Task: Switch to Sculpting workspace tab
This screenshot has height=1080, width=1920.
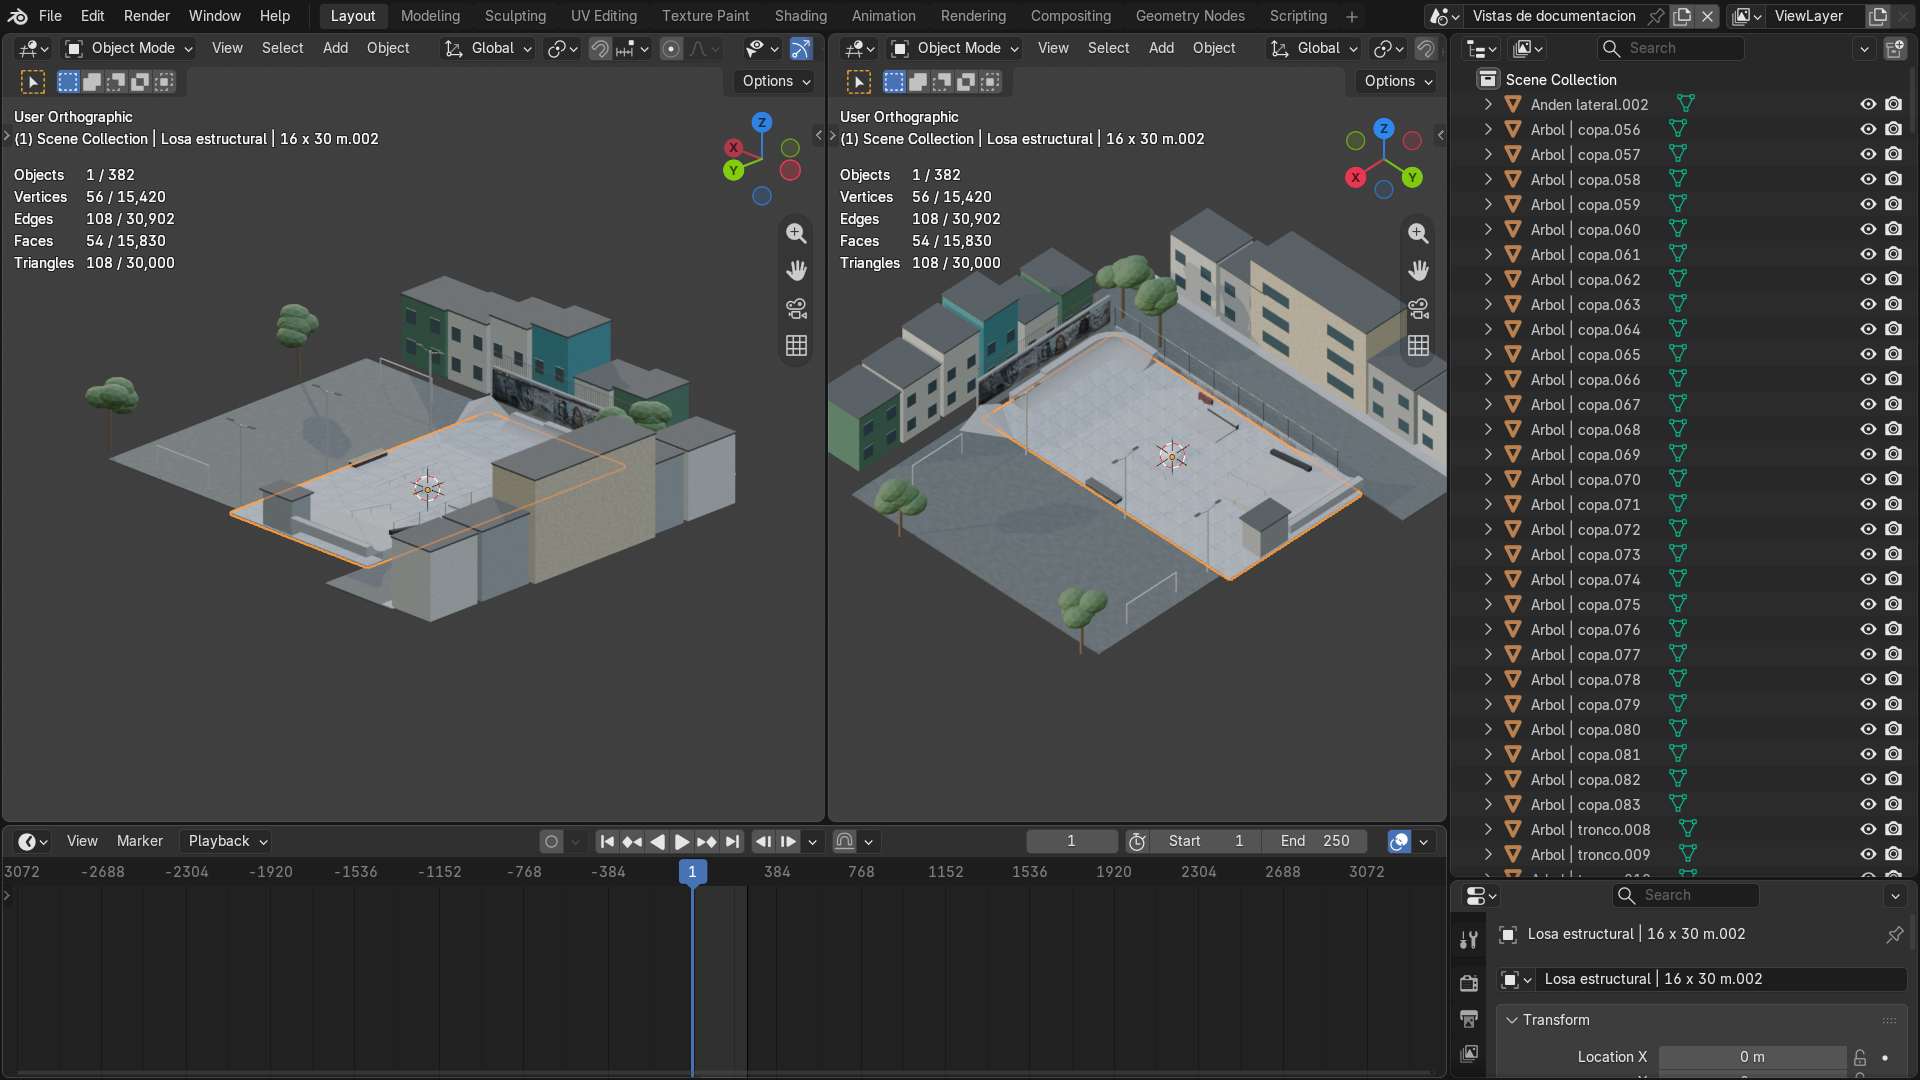Action: (x=515, y=16)
